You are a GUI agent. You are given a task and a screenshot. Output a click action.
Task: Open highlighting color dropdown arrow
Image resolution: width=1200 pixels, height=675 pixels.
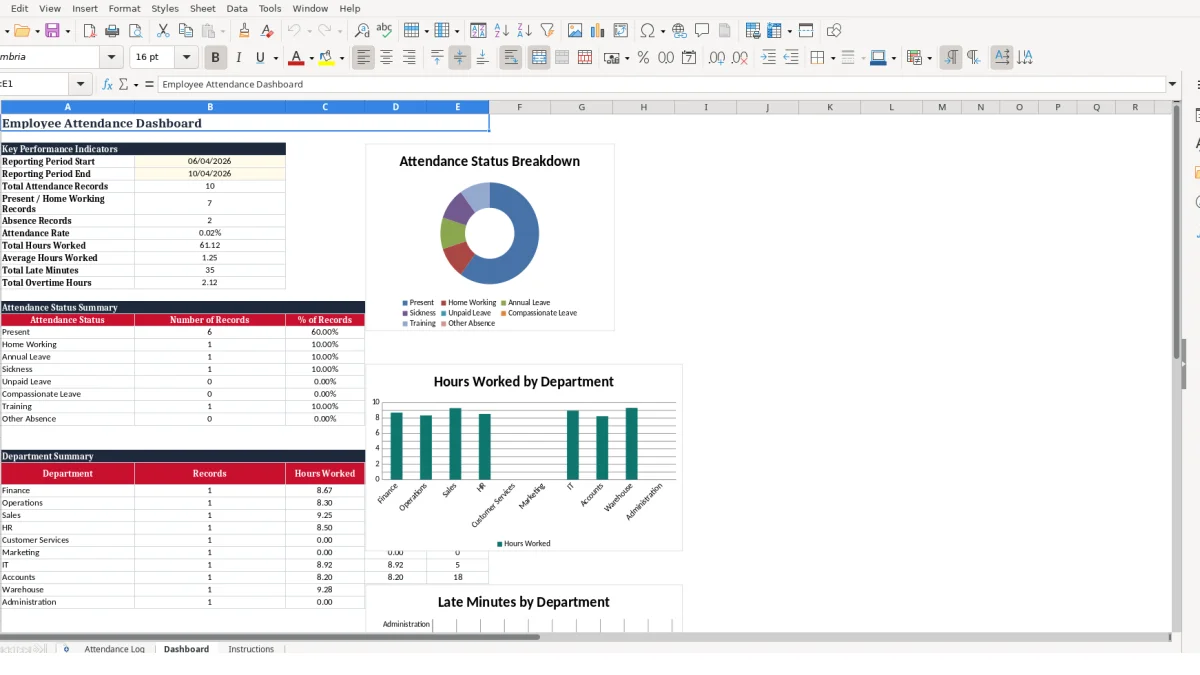click(x=342, y=58)
